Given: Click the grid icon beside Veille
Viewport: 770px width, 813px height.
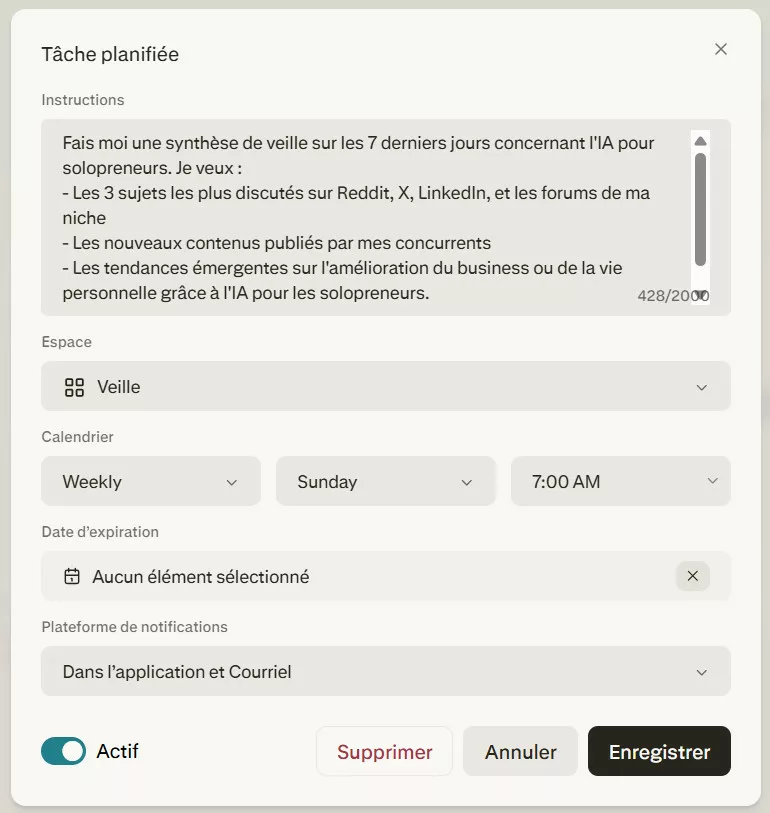Looking at the screenshot, I should [x=74, y=387].
